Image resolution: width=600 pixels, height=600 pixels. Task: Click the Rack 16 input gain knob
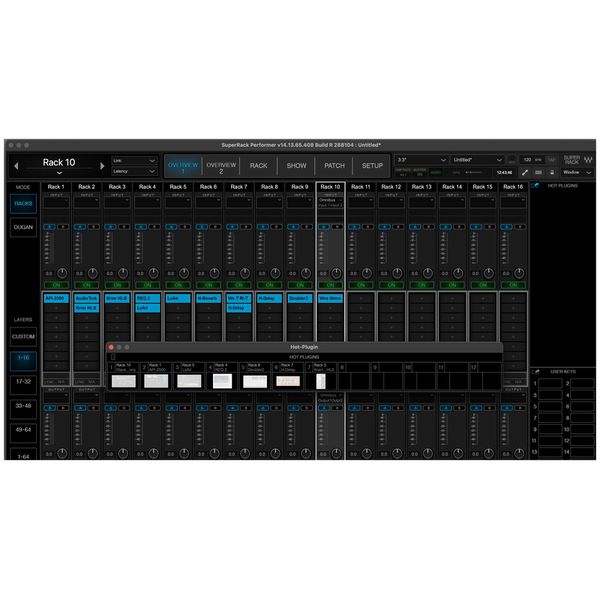pos(519,273)
